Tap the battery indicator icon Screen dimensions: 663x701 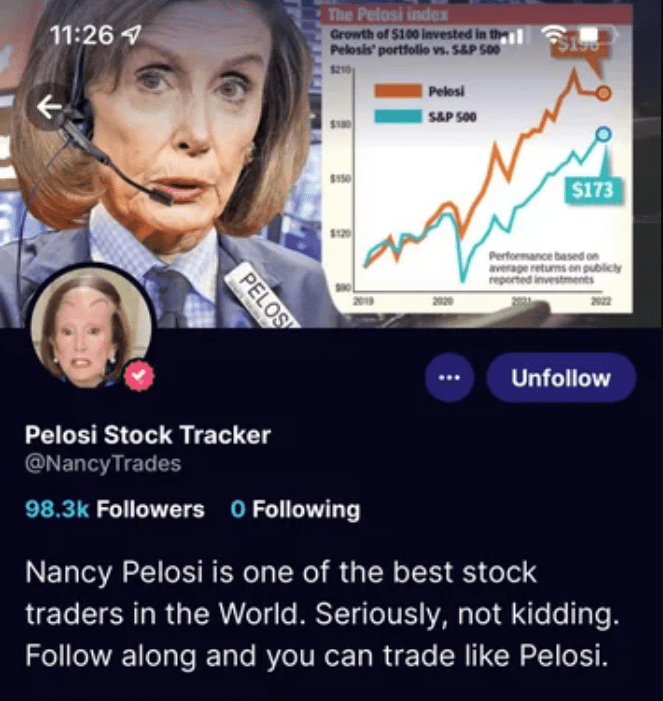[597, 35]
